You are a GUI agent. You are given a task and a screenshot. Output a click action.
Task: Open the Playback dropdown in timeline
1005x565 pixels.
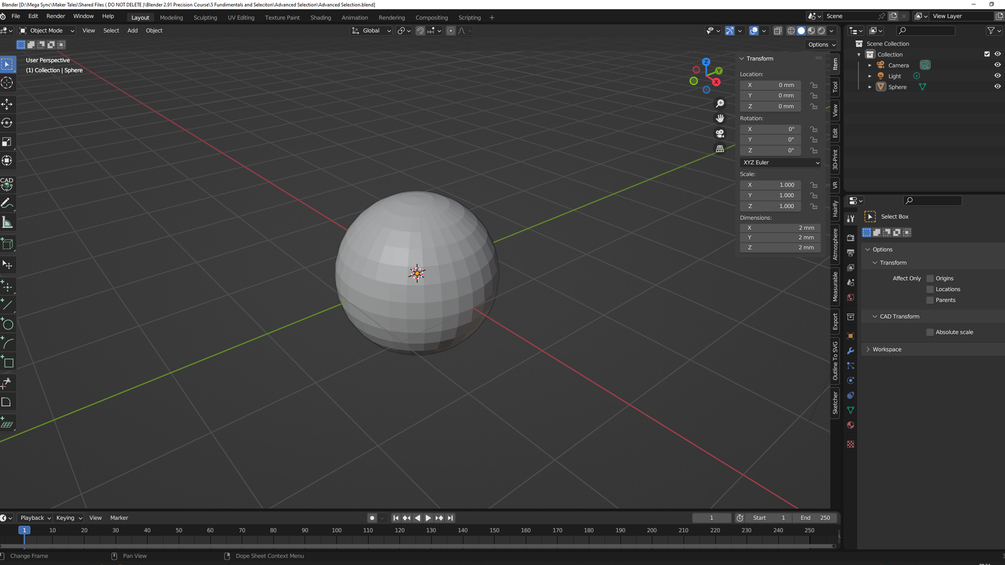35,518
